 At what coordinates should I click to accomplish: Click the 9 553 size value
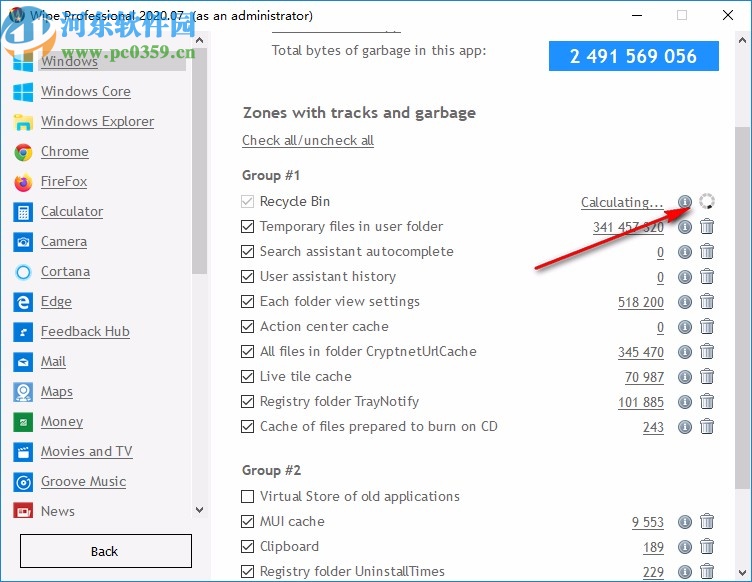tap(648, 522)
